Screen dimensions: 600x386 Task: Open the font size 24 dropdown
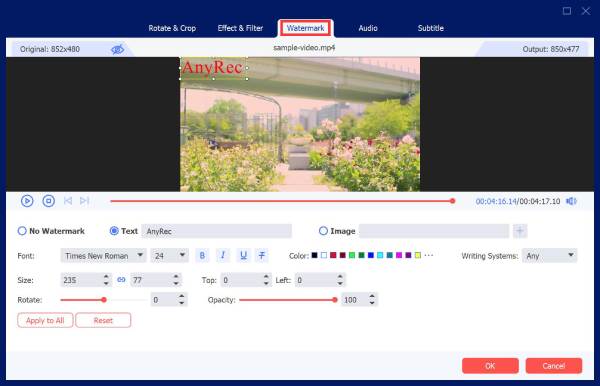170,256
